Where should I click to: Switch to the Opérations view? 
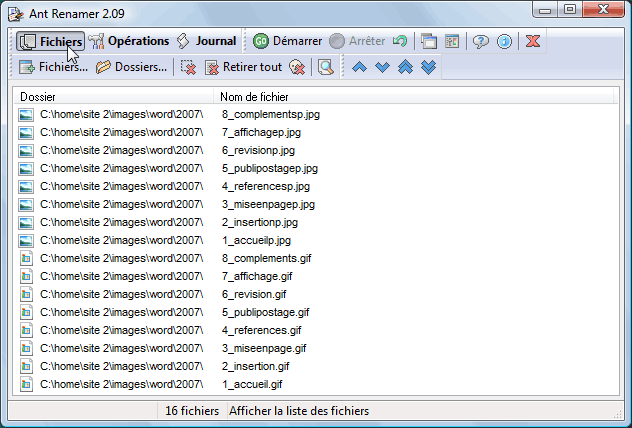pyautogui.click(x=128, y=42)
